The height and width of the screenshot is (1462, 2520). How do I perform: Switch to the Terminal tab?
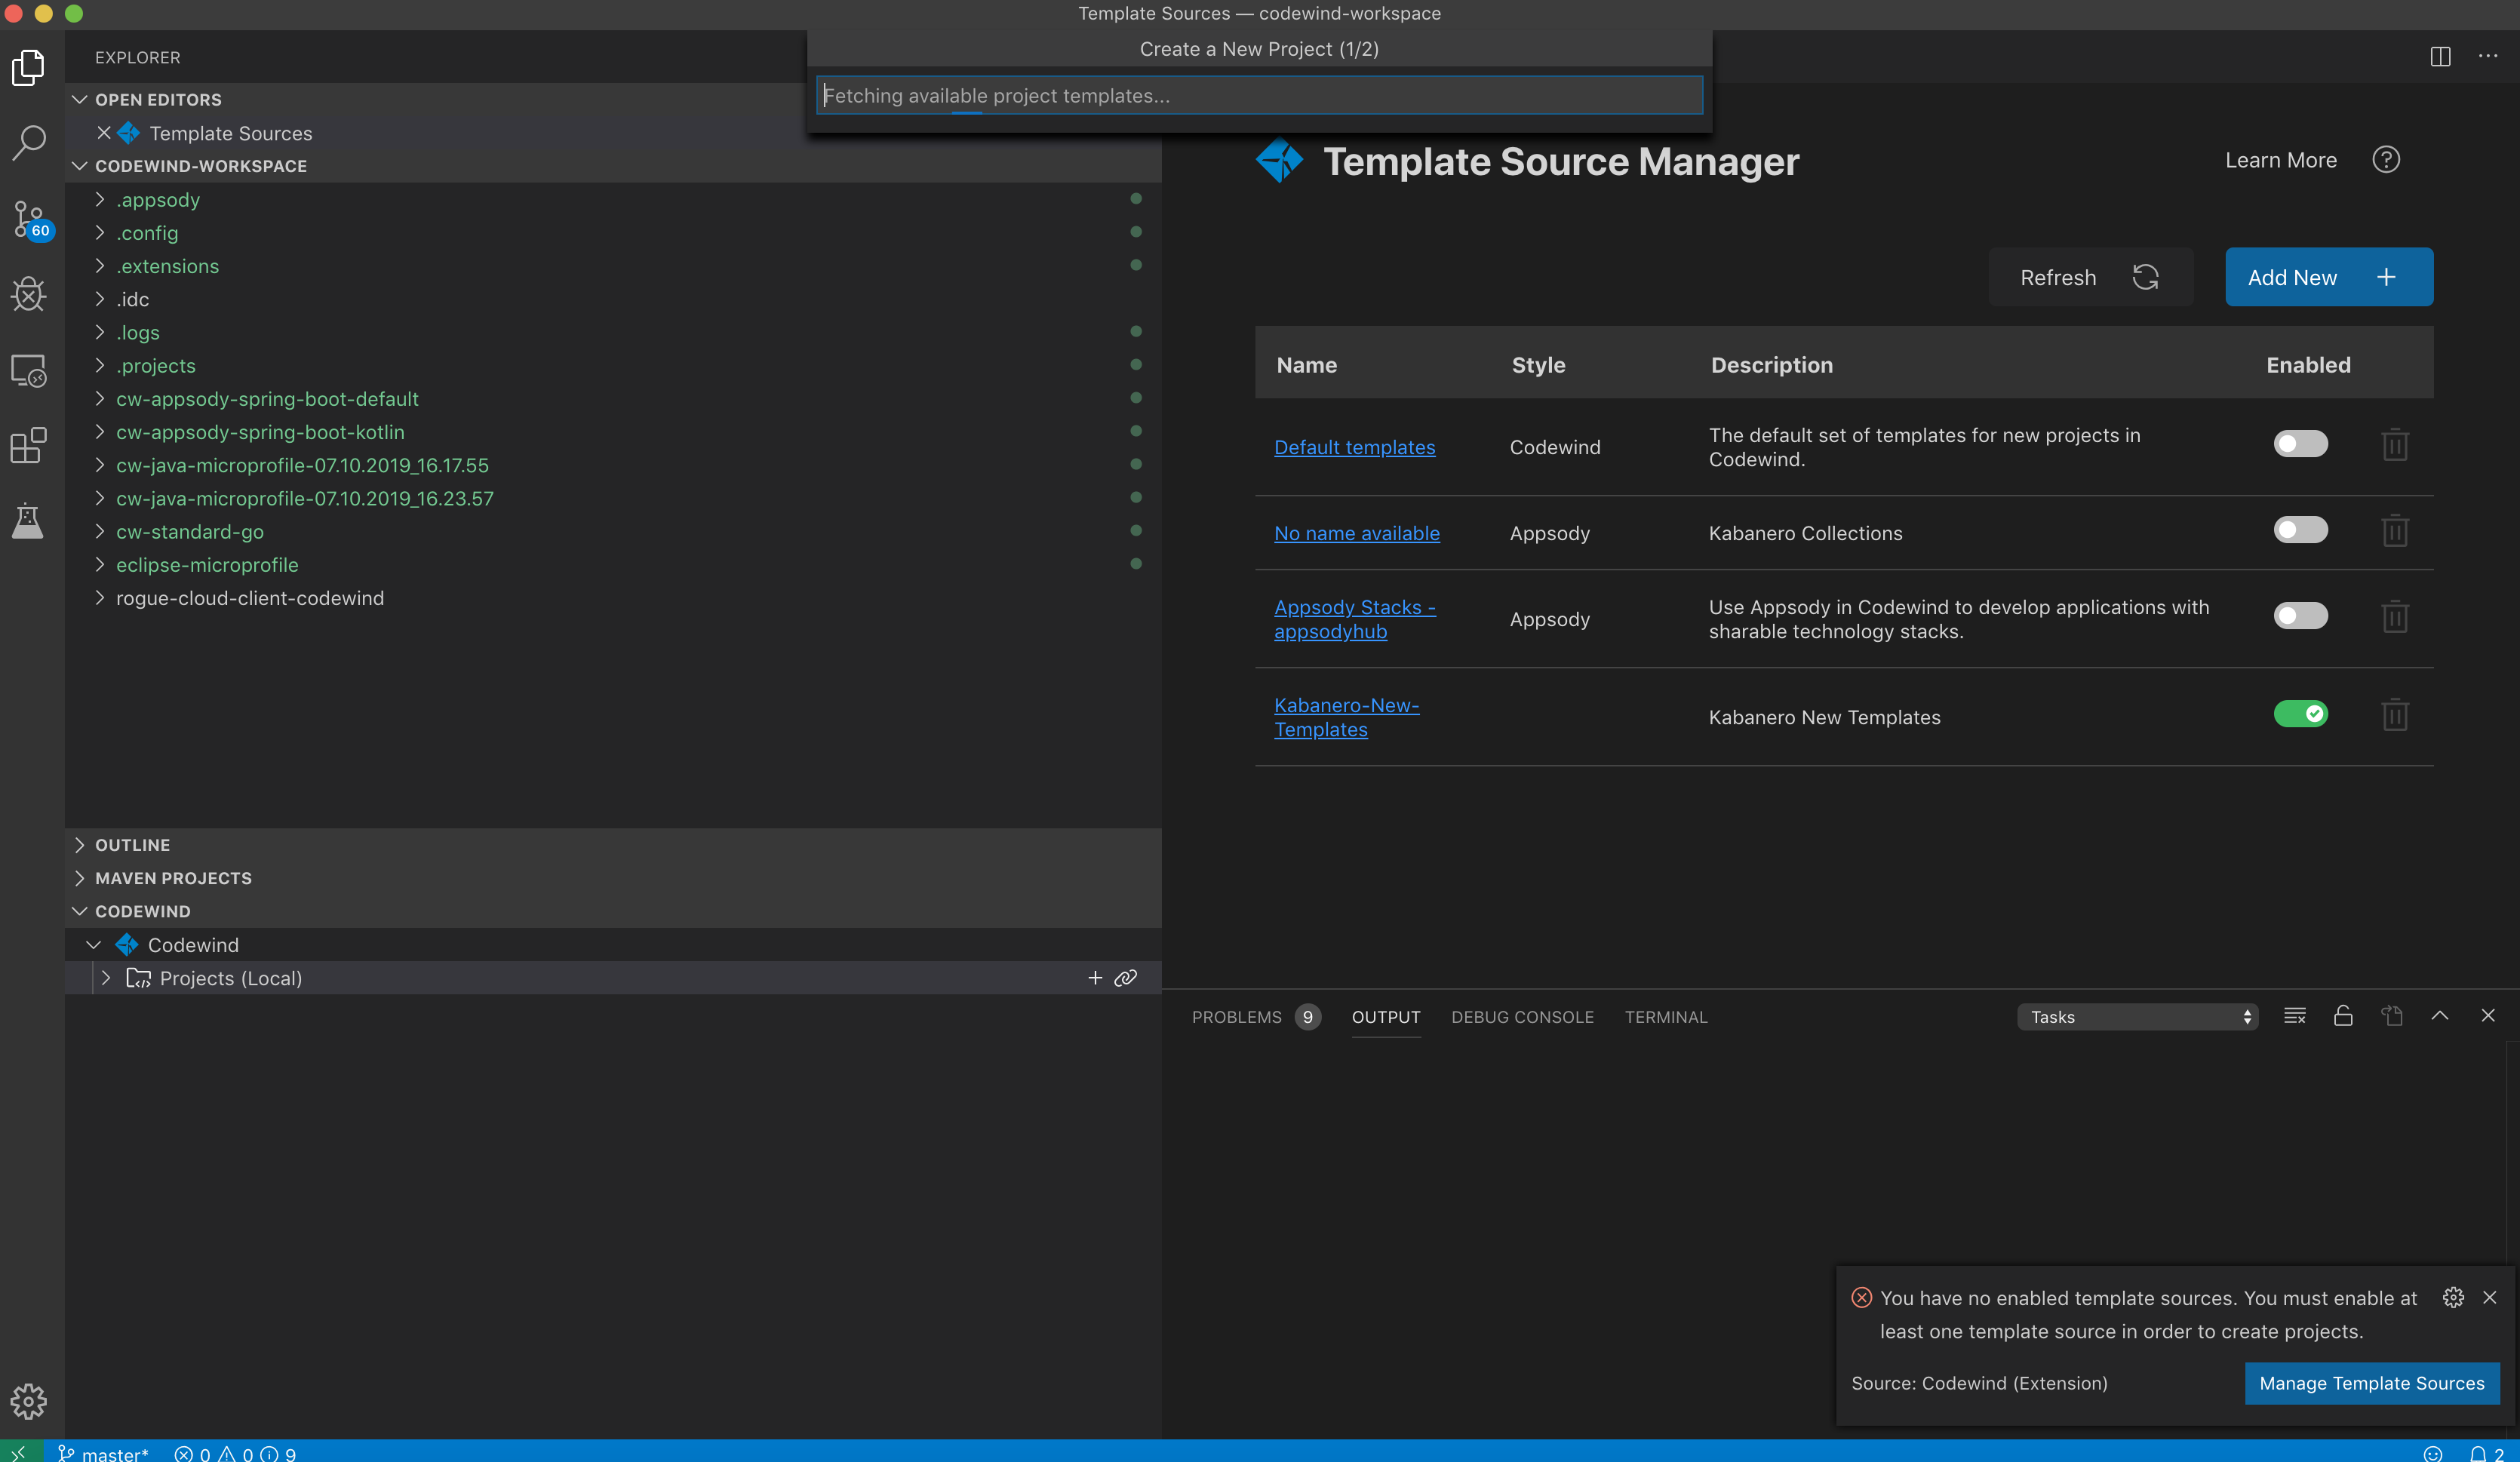[x=1665, y=1017]
